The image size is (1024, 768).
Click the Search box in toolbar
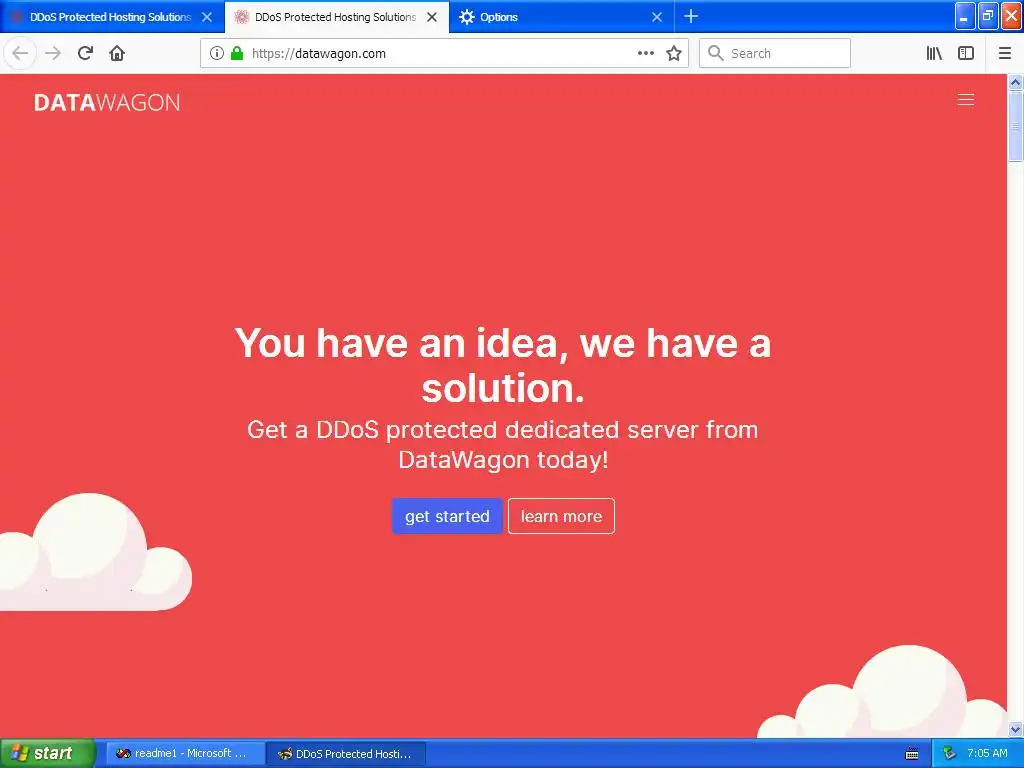775,53
